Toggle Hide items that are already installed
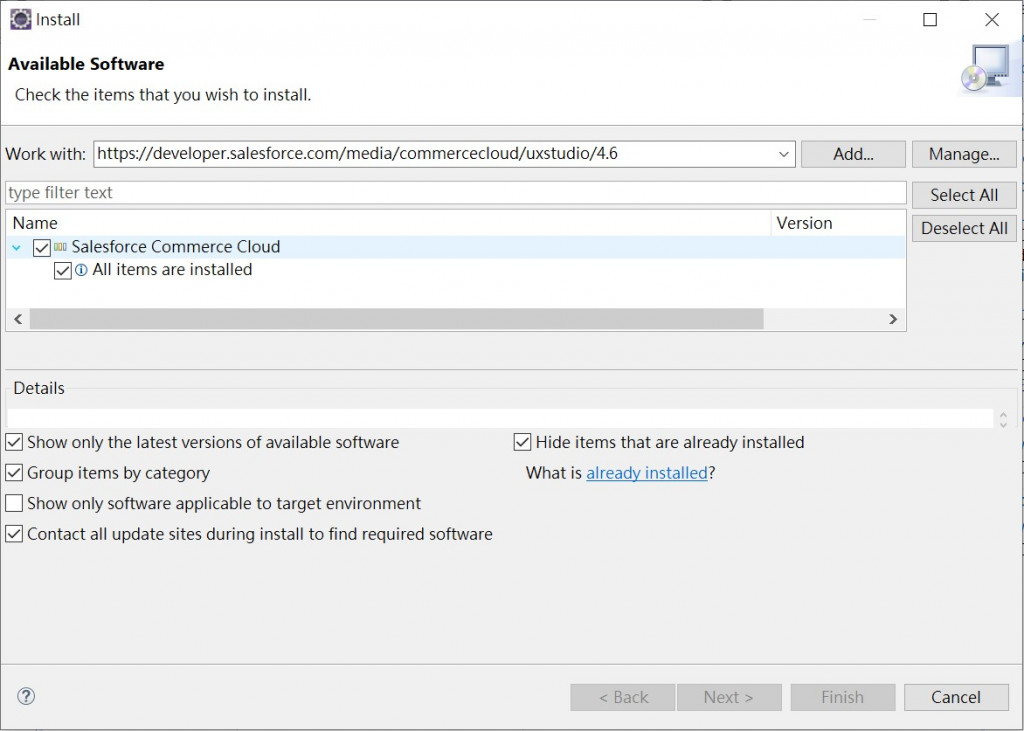The height and width of the screenshot is (731, 1024). pyautogui.click(x=522, y=442)
